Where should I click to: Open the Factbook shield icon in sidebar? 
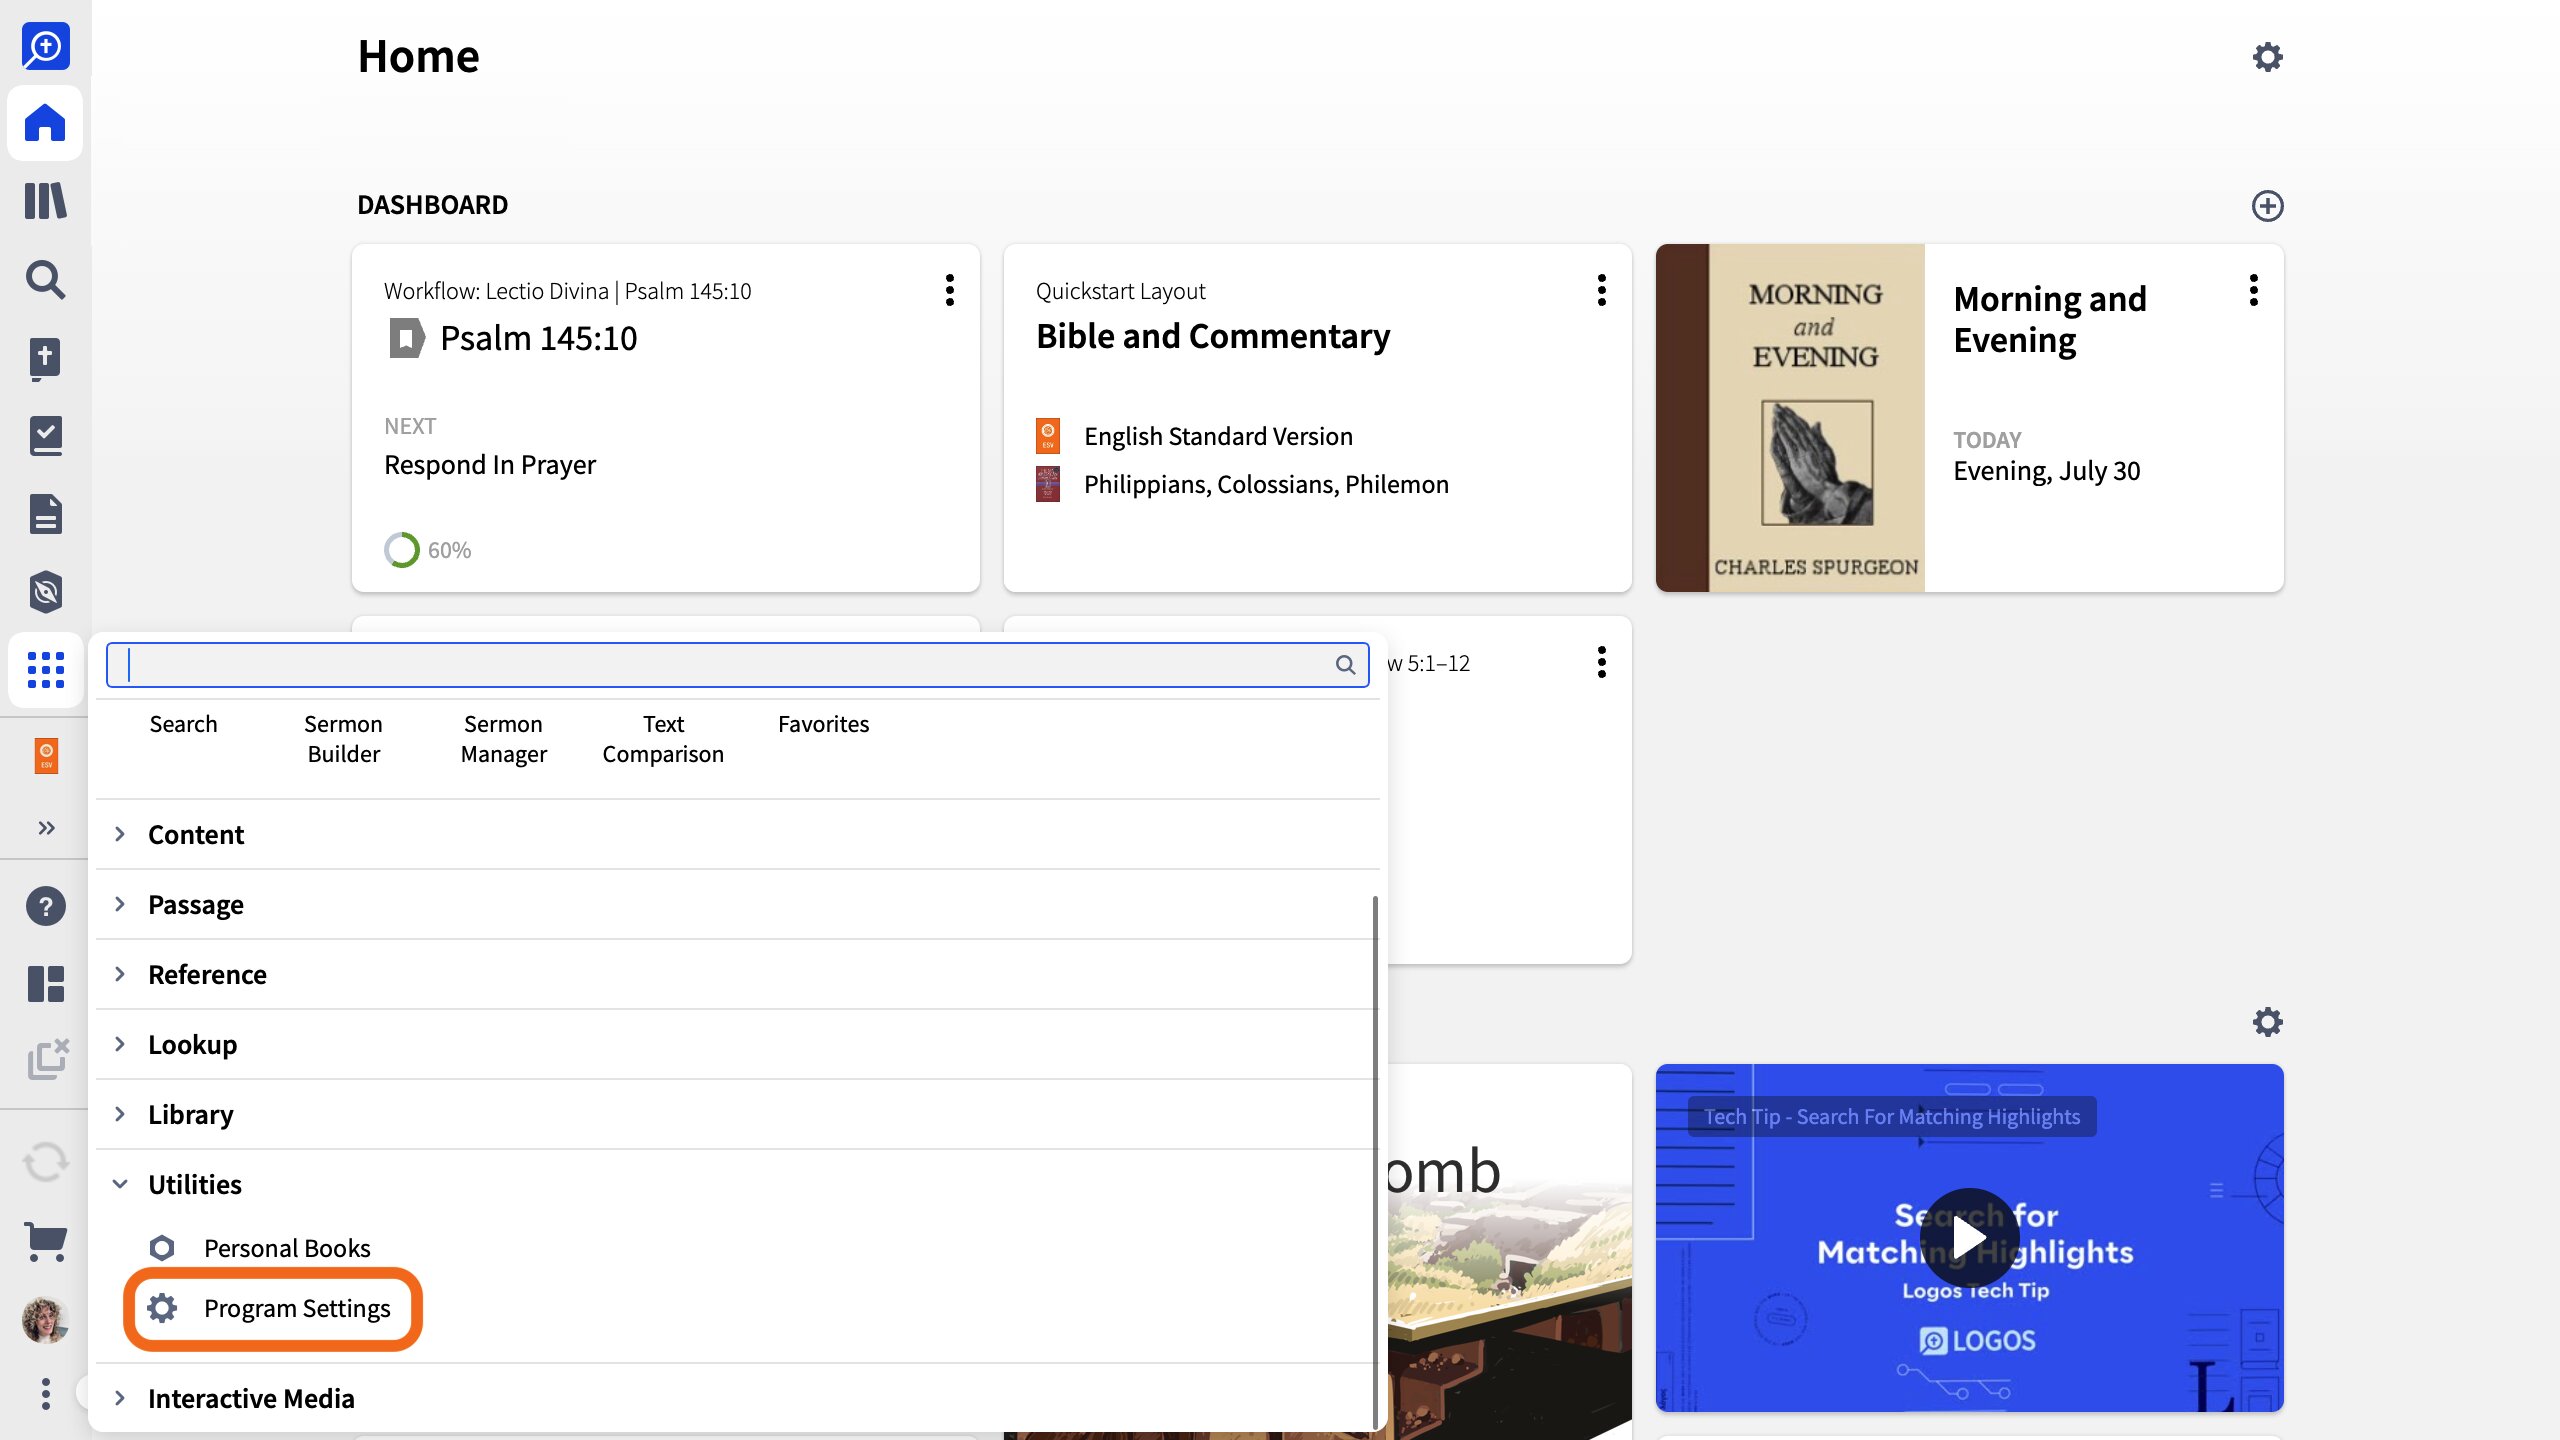45,592
